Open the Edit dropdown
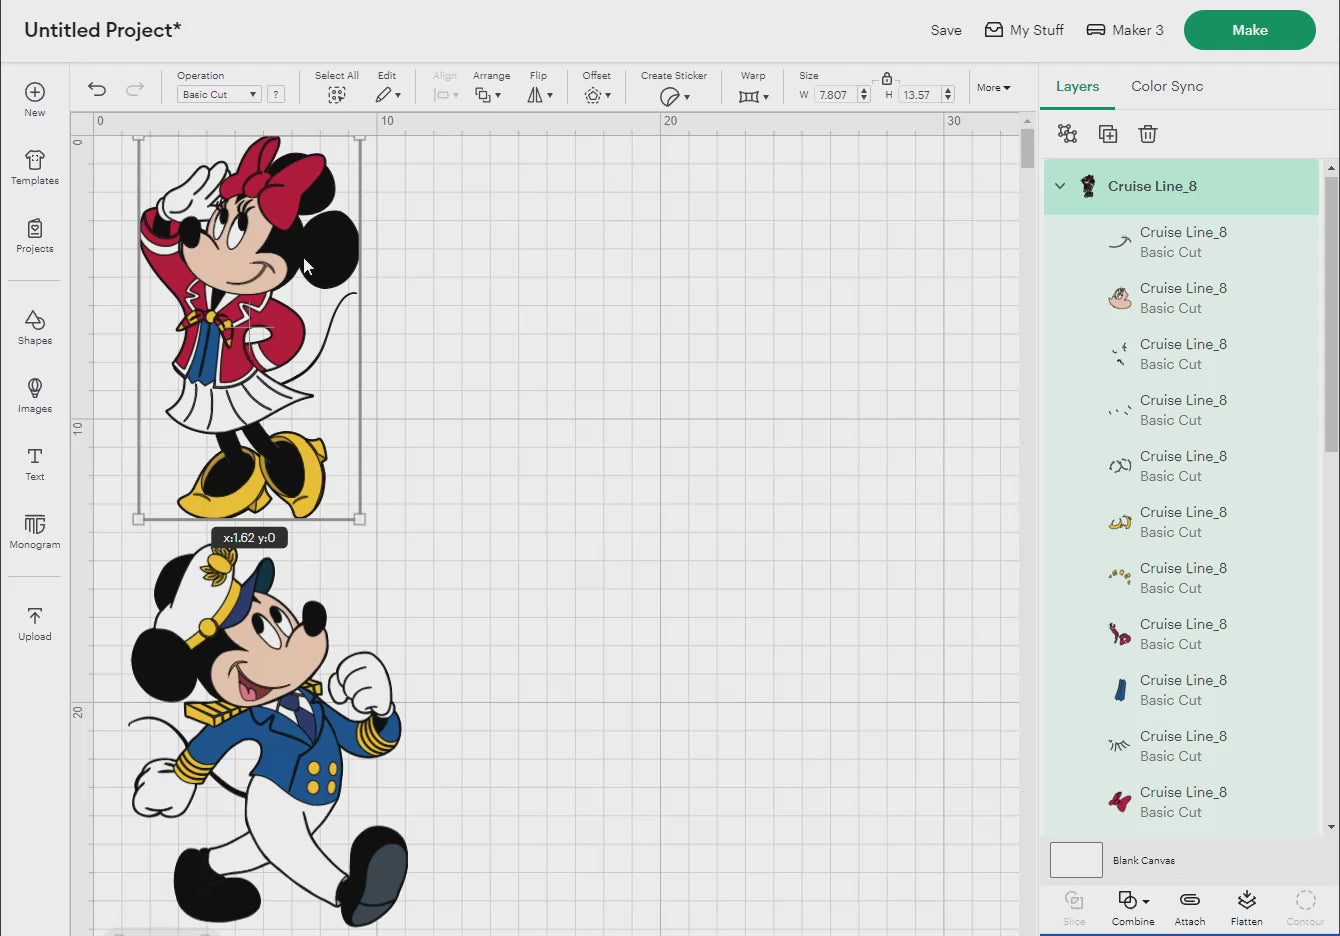 click(x=388, y=95)
